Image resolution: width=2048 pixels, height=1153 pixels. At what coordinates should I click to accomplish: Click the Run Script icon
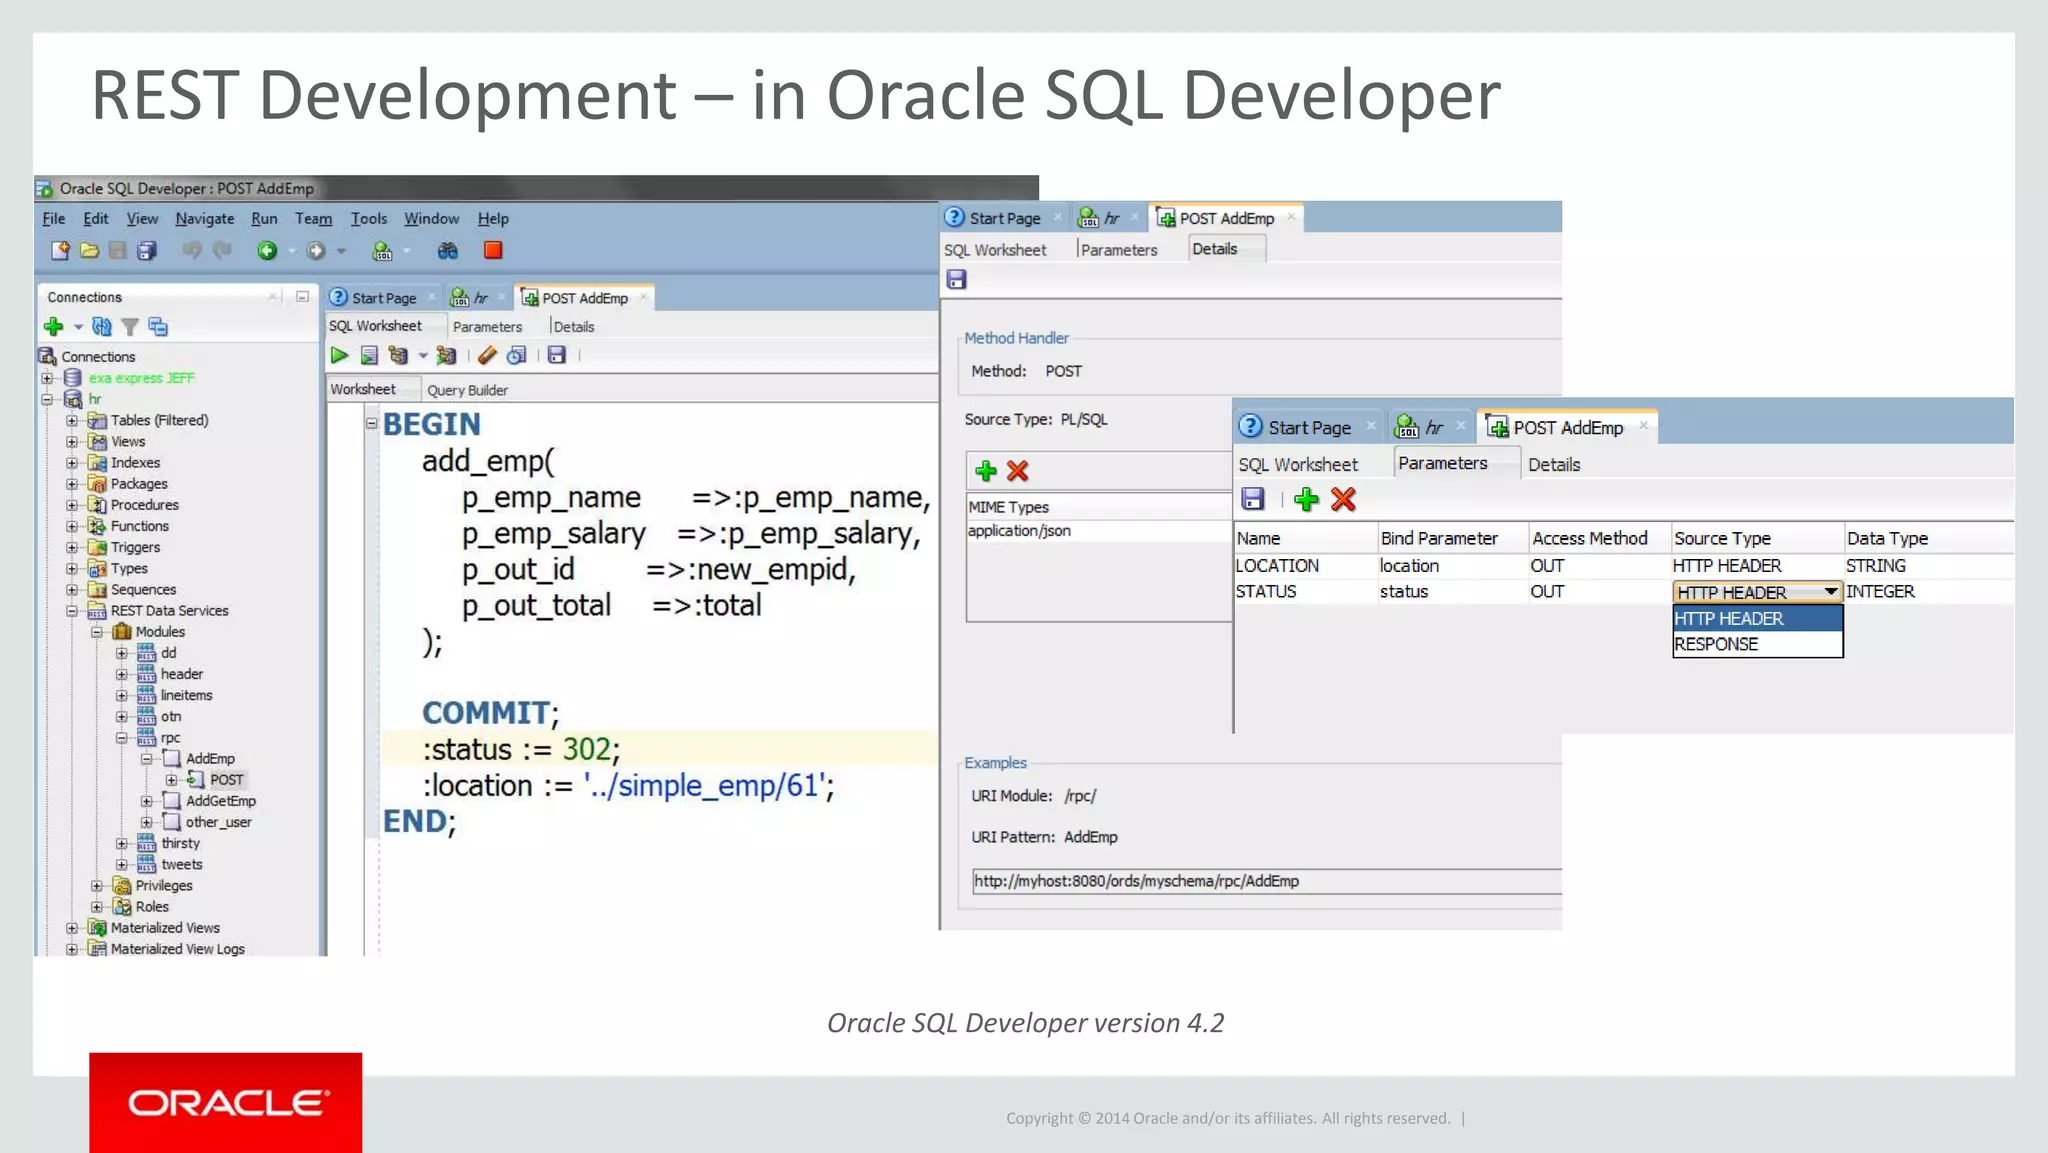(369, 355)
